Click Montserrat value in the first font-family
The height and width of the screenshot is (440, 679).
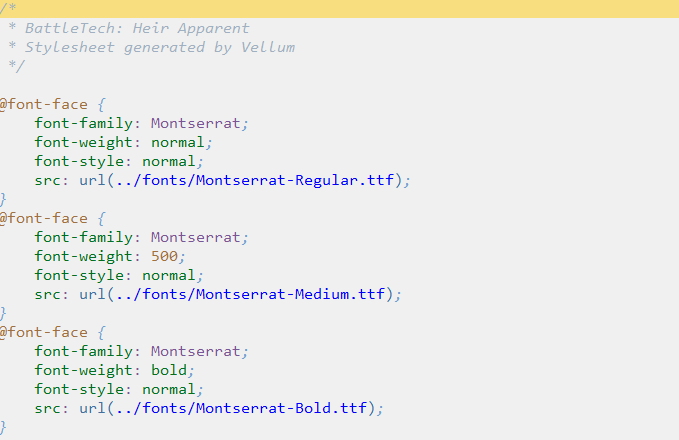coord(196,123)
